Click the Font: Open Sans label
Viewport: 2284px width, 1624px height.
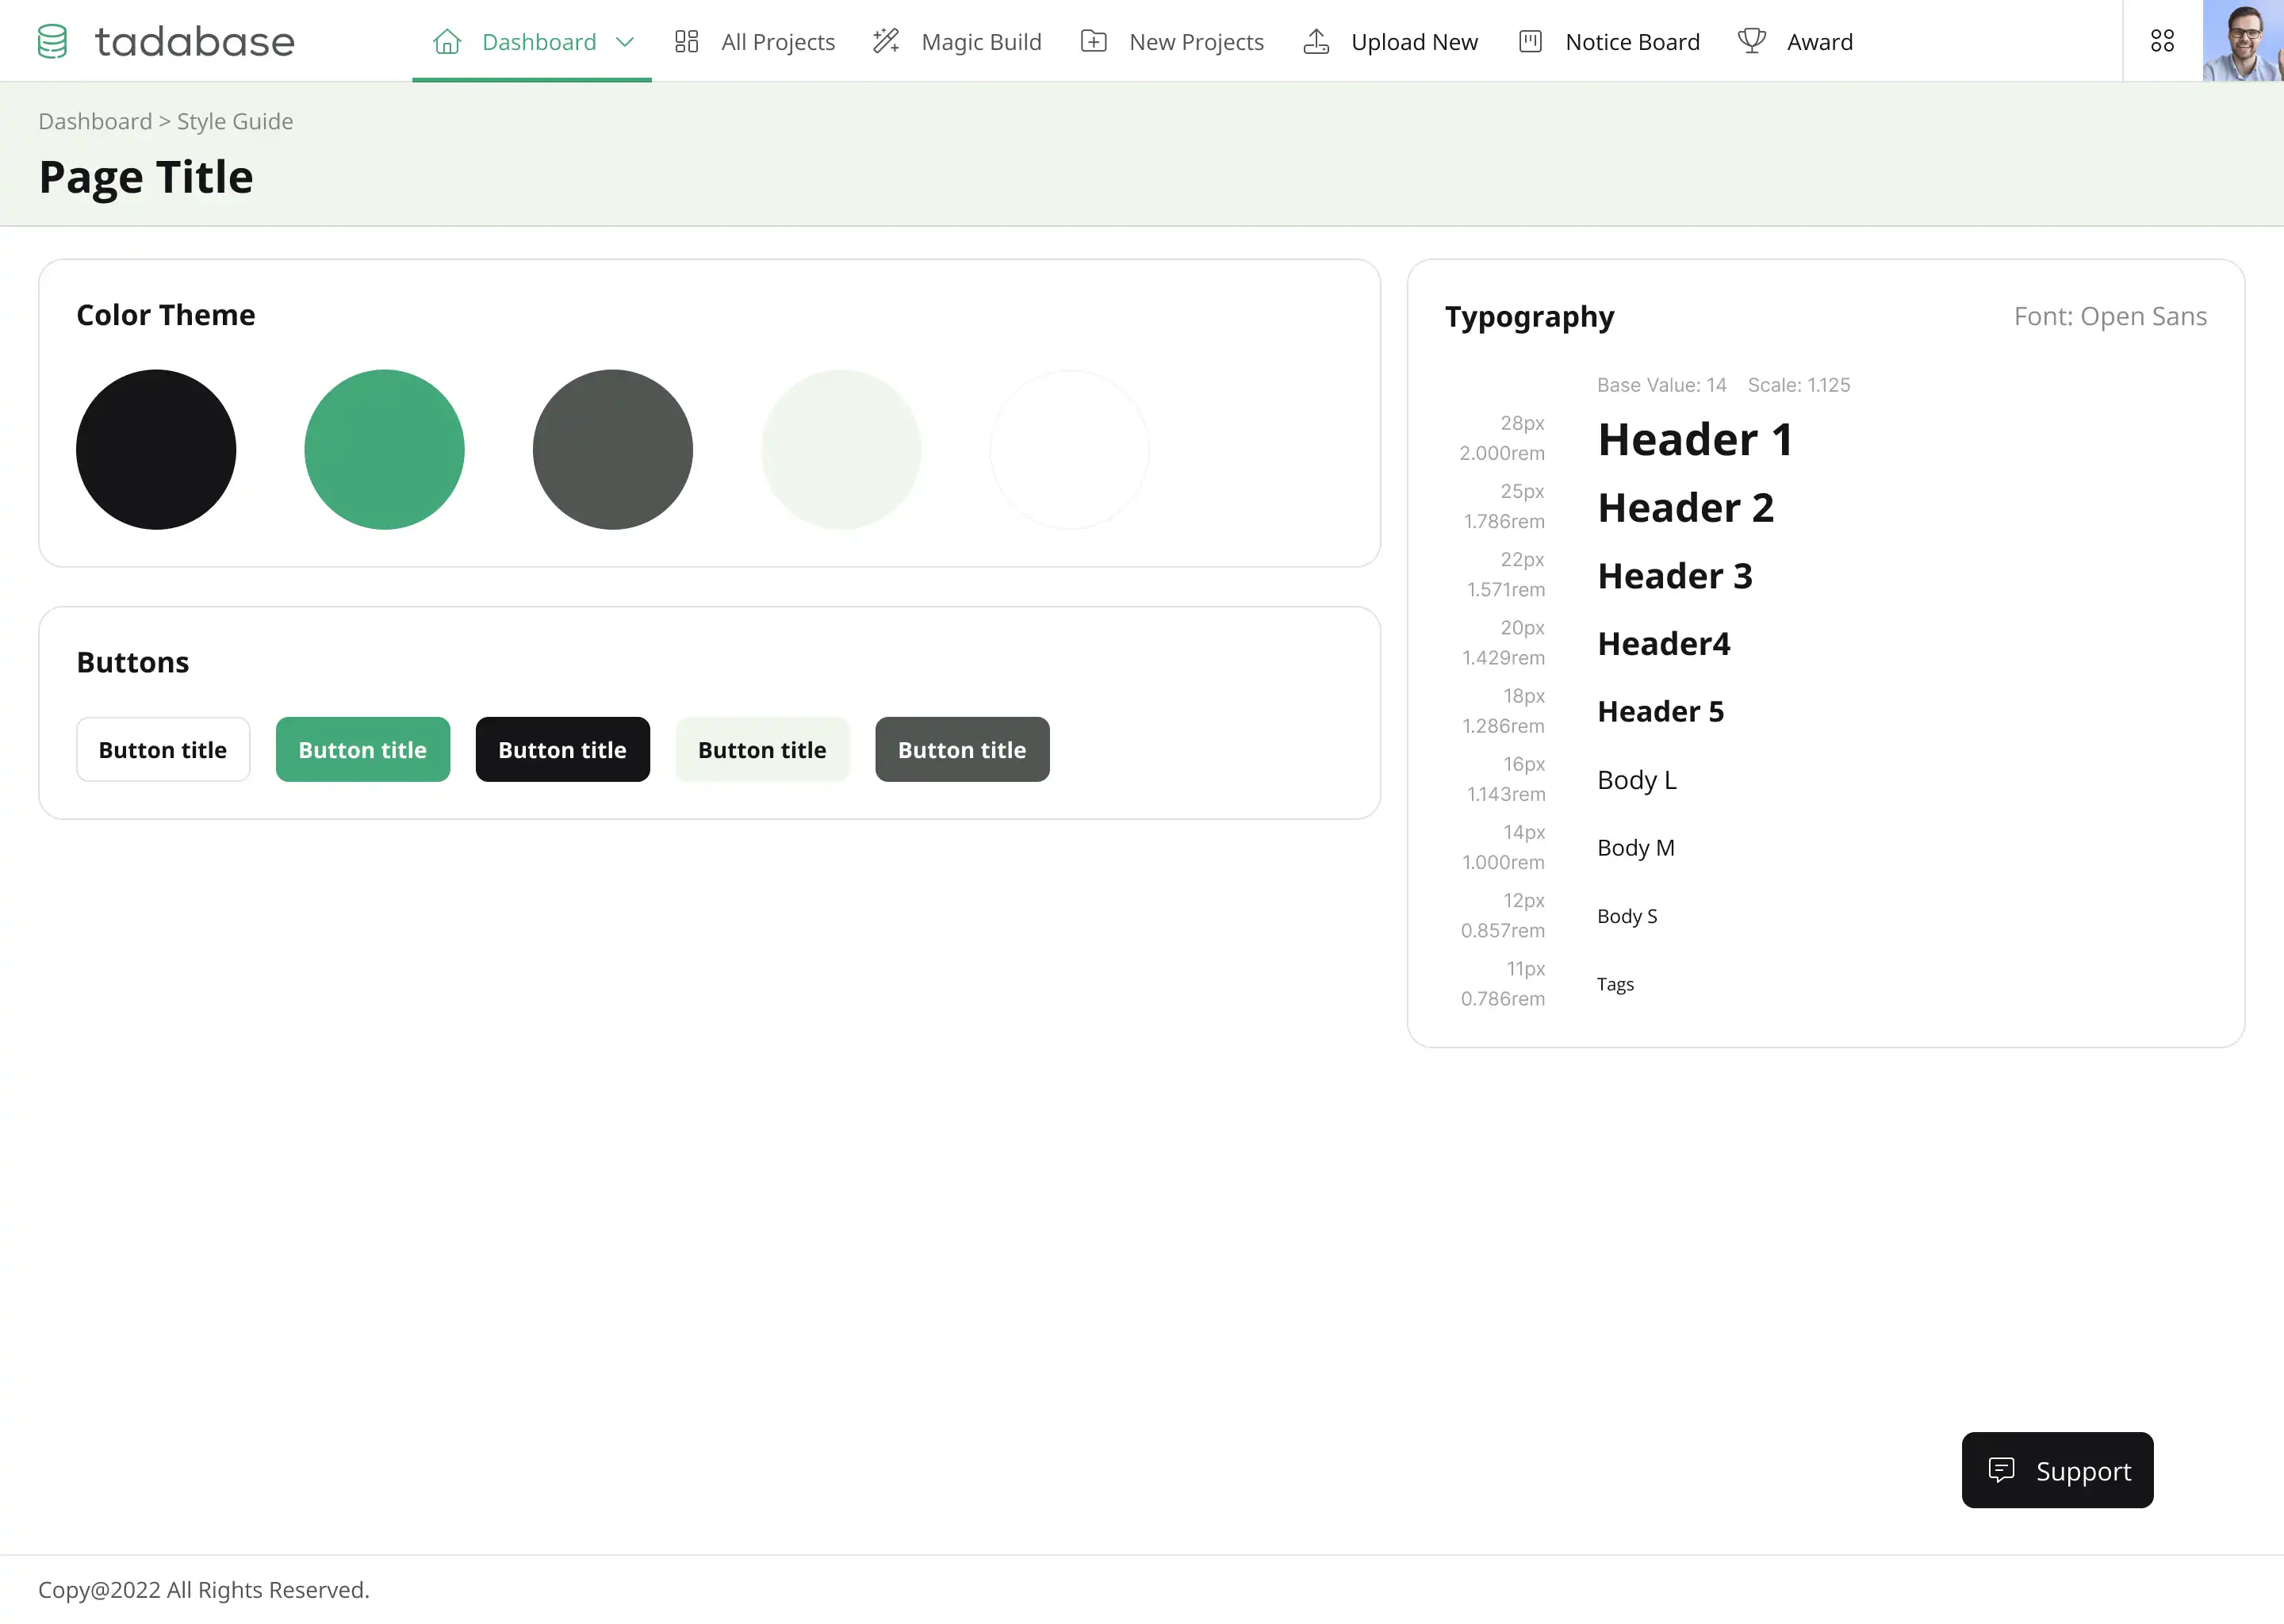pyautogui.click(x=2110, y=316)
